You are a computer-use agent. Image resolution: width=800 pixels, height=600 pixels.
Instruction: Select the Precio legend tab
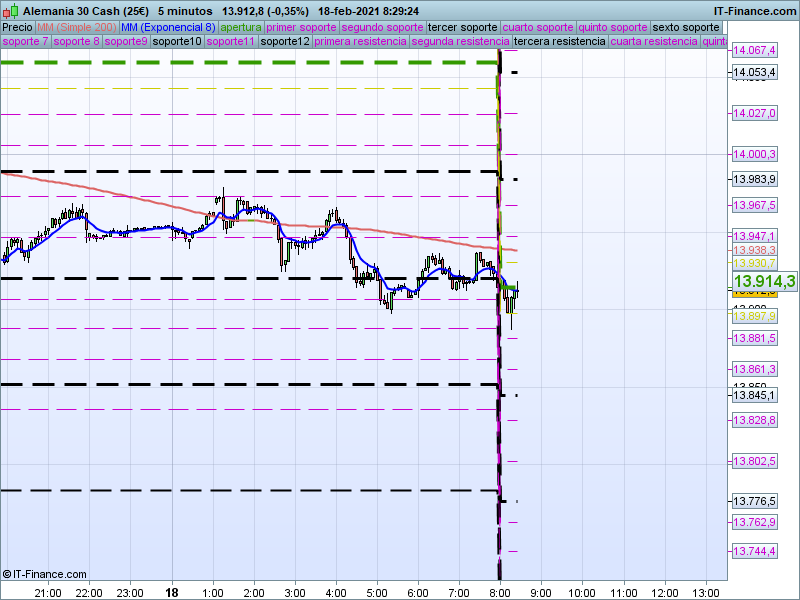point(17,27)
